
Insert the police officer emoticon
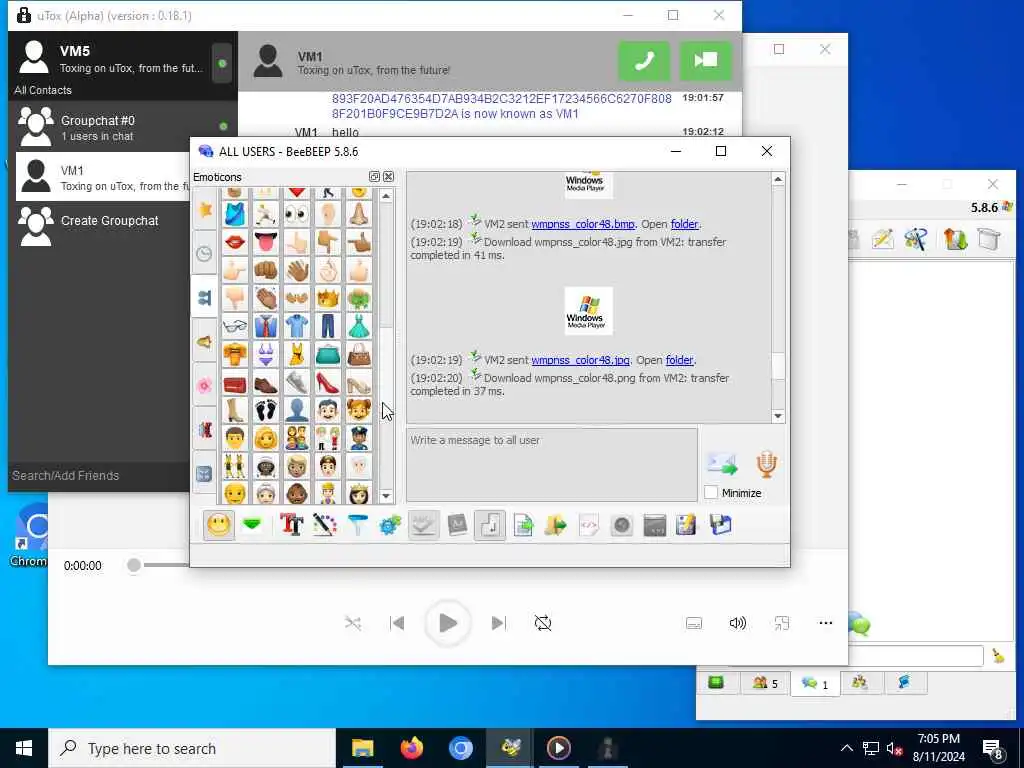[x=359, y=438]
